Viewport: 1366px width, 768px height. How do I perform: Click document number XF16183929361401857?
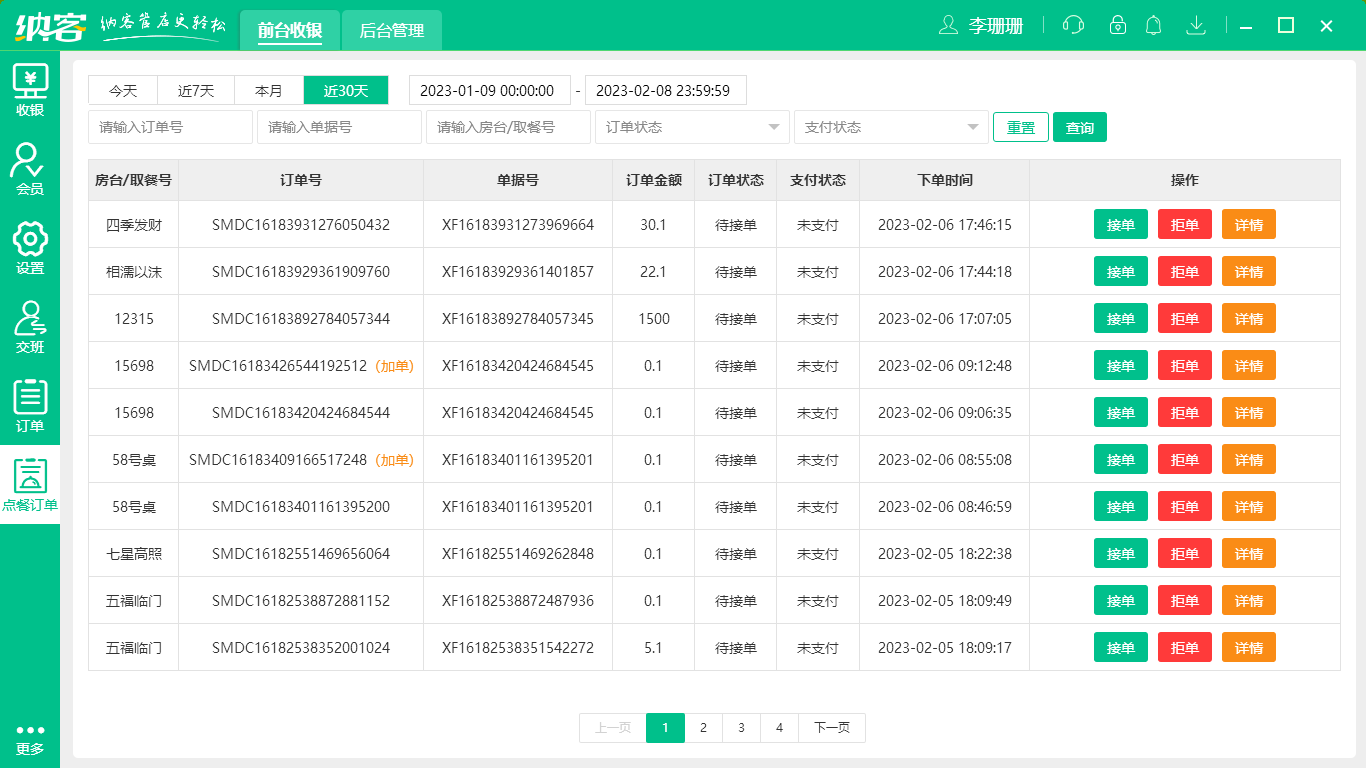(518, 272)
